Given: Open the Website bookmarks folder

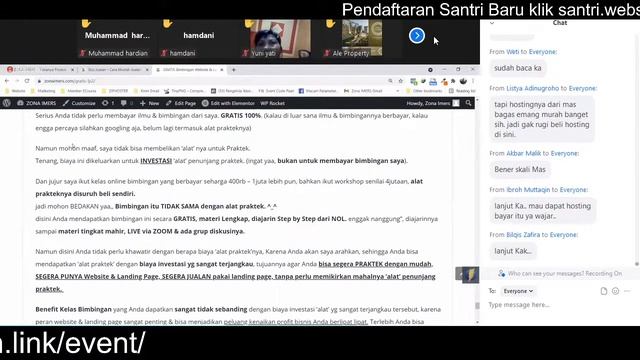Looking at the screenshot, I should 15,91.
